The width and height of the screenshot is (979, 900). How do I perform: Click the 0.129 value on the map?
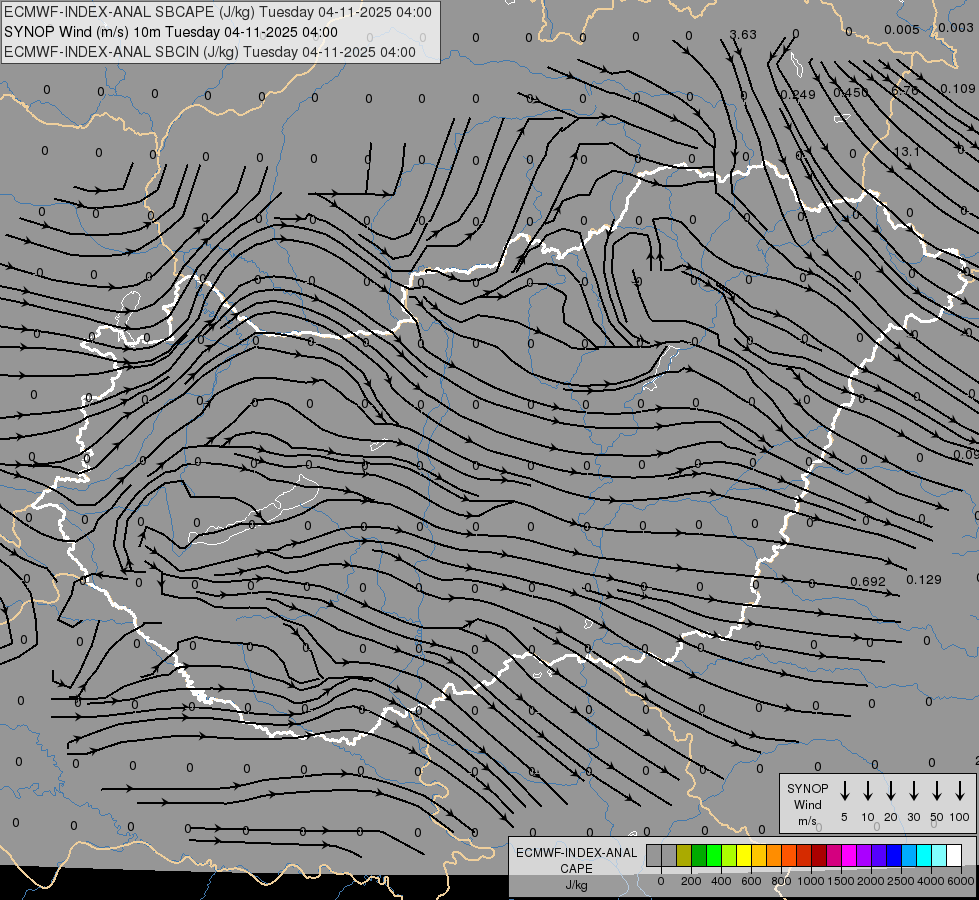923,580
